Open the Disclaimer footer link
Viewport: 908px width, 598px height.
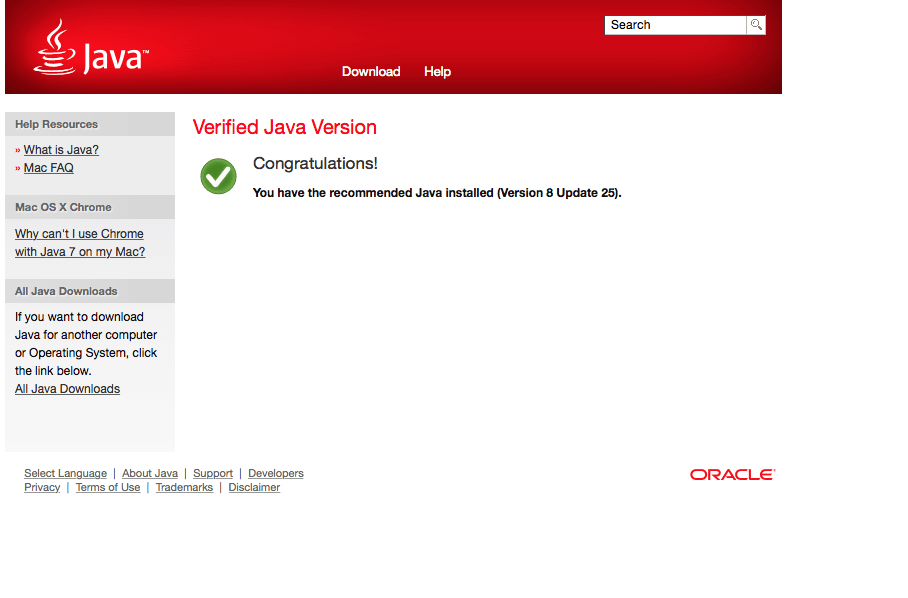click(x=254, y=487)
